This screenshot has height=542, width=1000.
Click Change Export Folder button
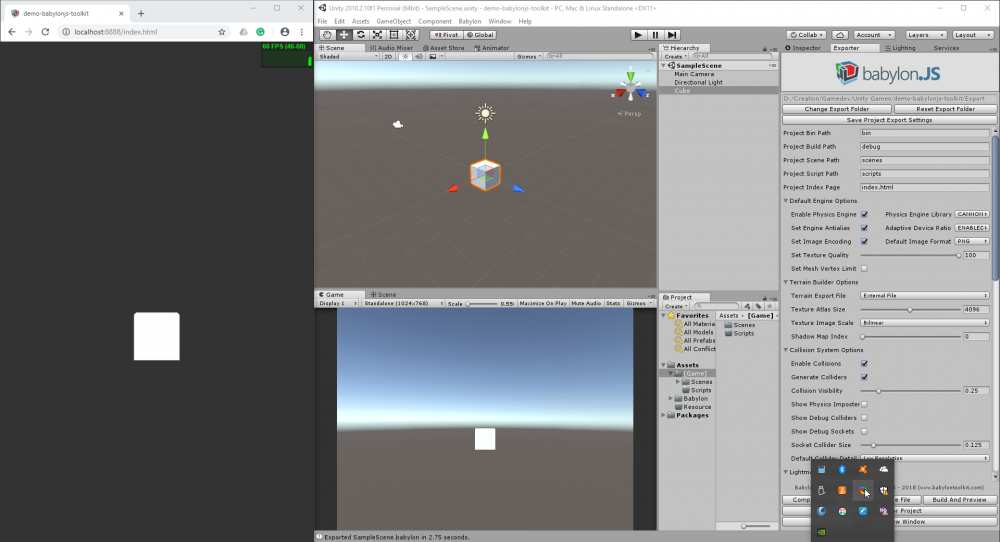click(837, 109)
